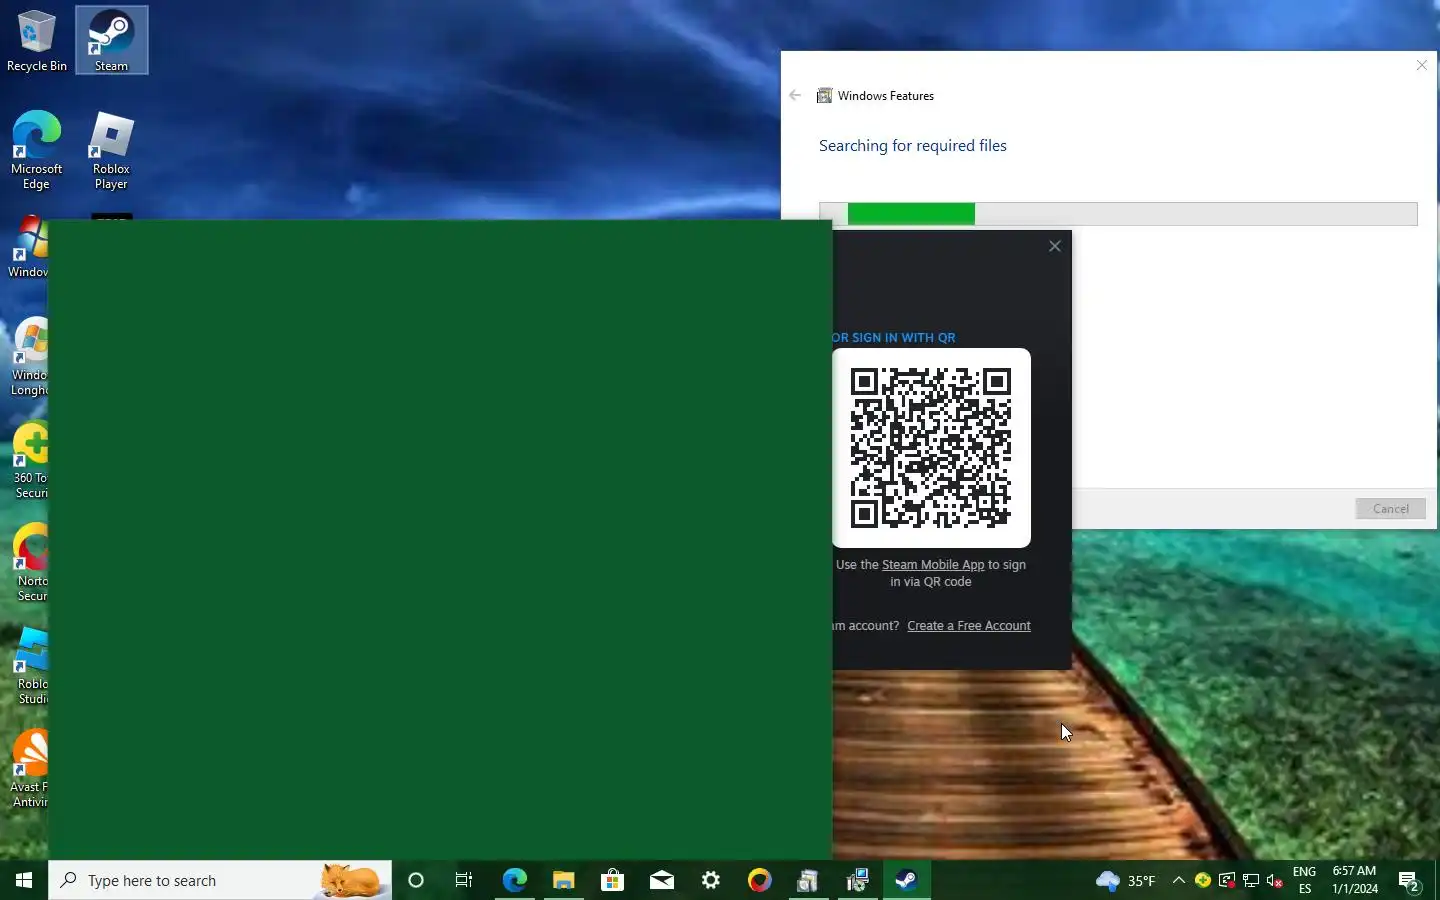Select the Avast Free Antivirus desktop icon
Viewport: 1440px width, 900px height.
(x=30, y=769)
